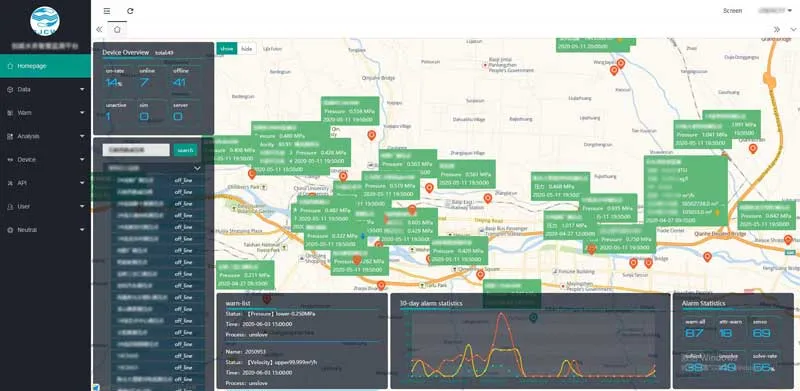
Task: Click the 1.041 MPa pressure label
Action: 703,134
